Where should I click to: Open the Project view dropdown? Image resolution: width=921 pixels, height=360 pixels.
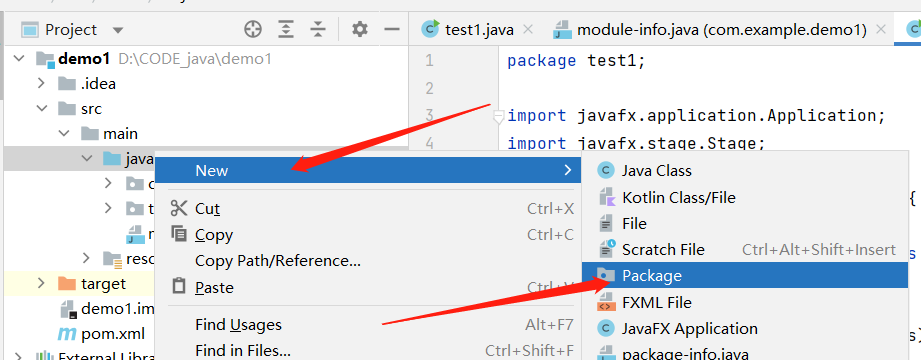(x=118, y=30)
